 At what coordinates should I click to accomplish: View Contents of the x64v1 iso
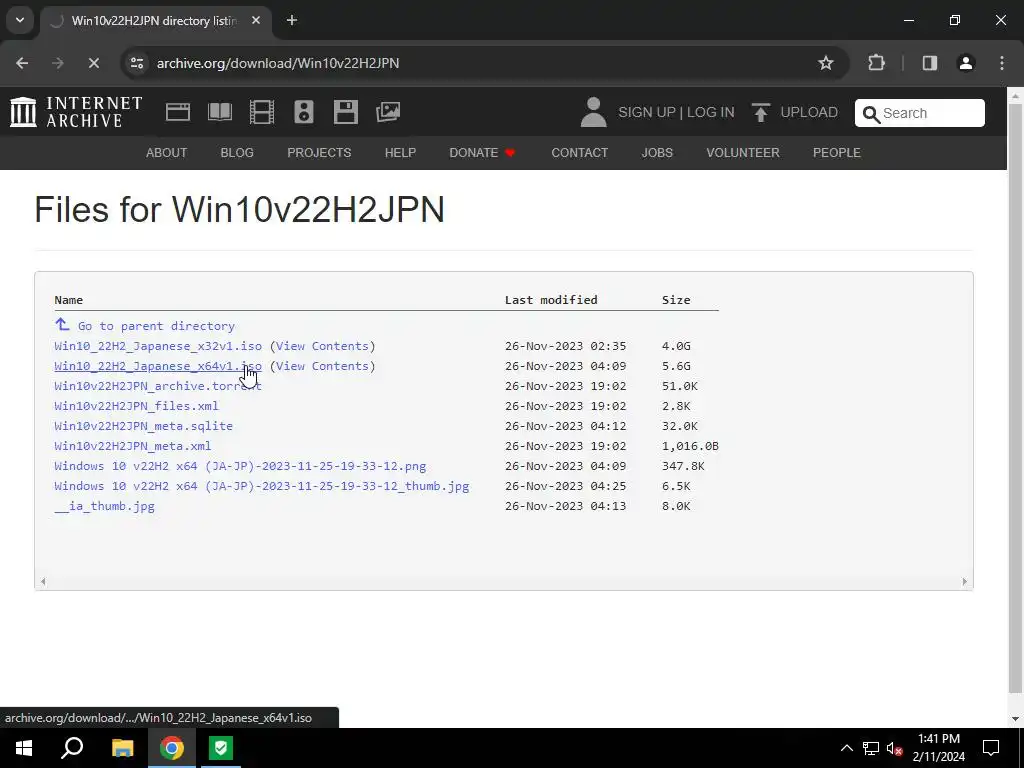pyautogui.click(x=322, y=366)
